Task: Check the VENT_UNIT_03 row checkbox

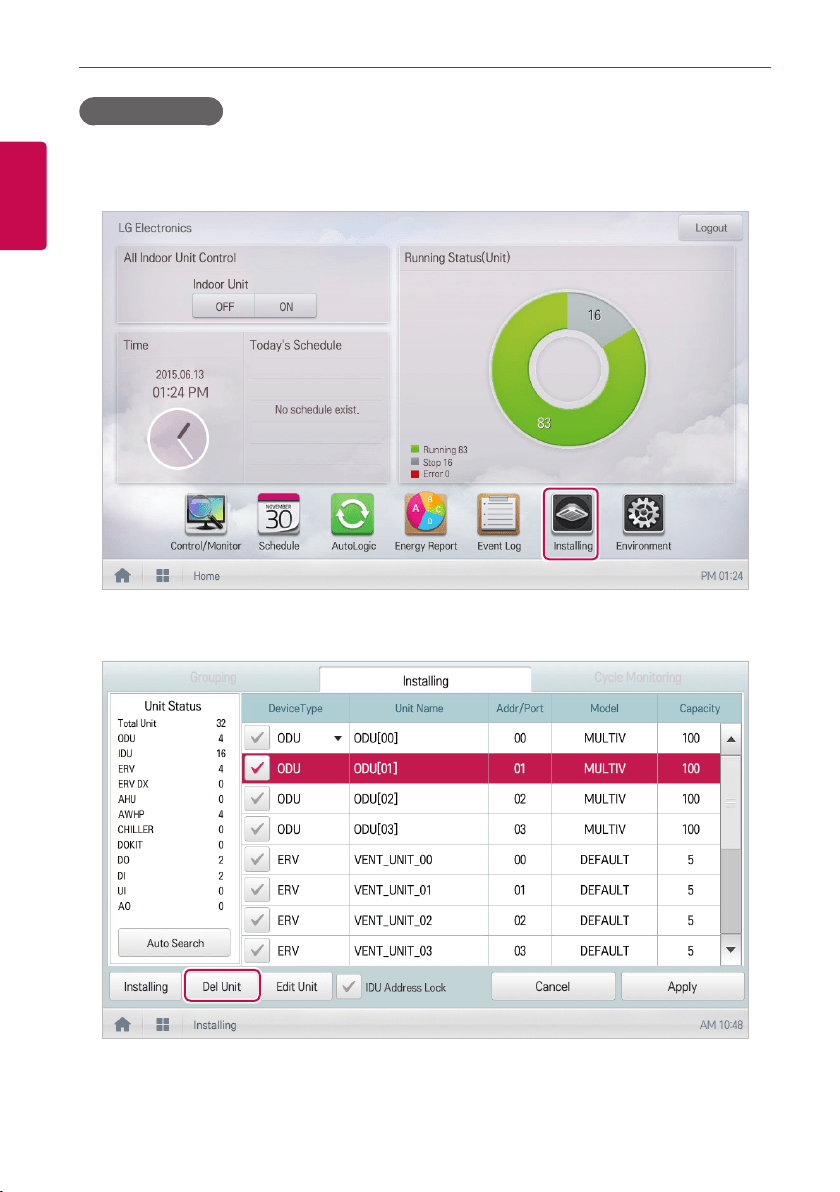Action: click(x=258, y=950)
